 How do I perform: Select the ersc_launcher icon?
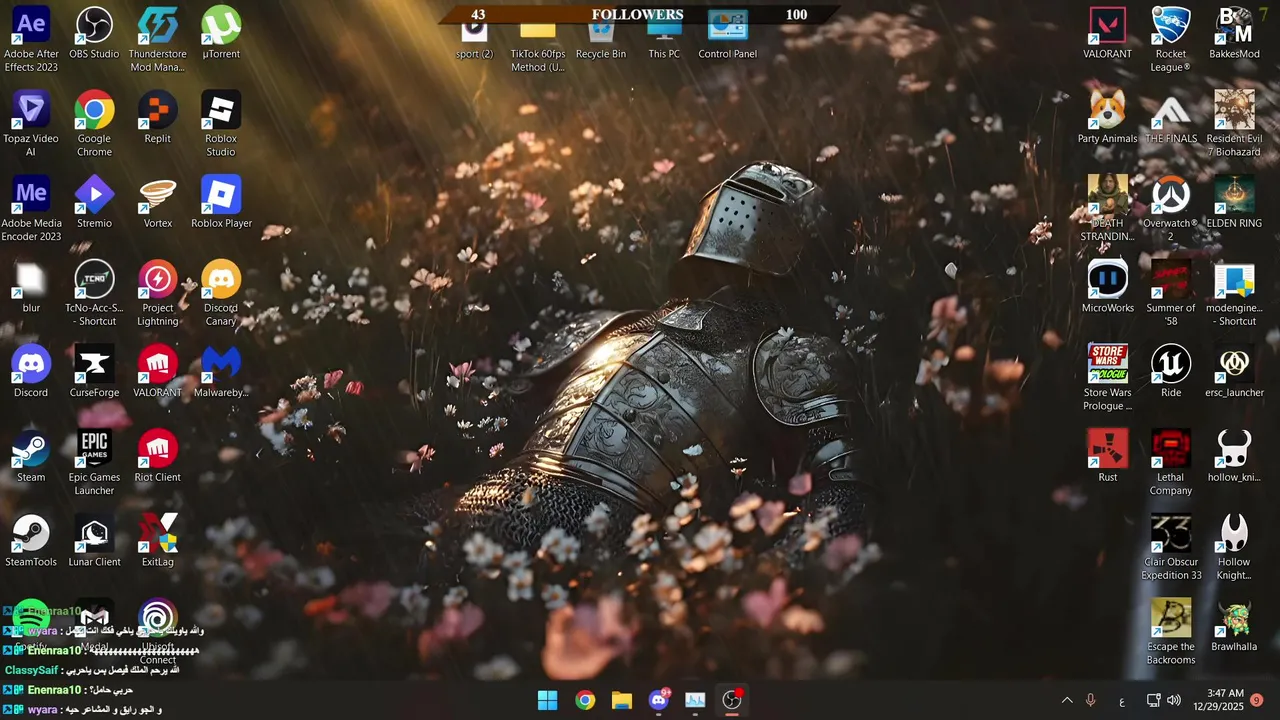tap(1234, 373)
